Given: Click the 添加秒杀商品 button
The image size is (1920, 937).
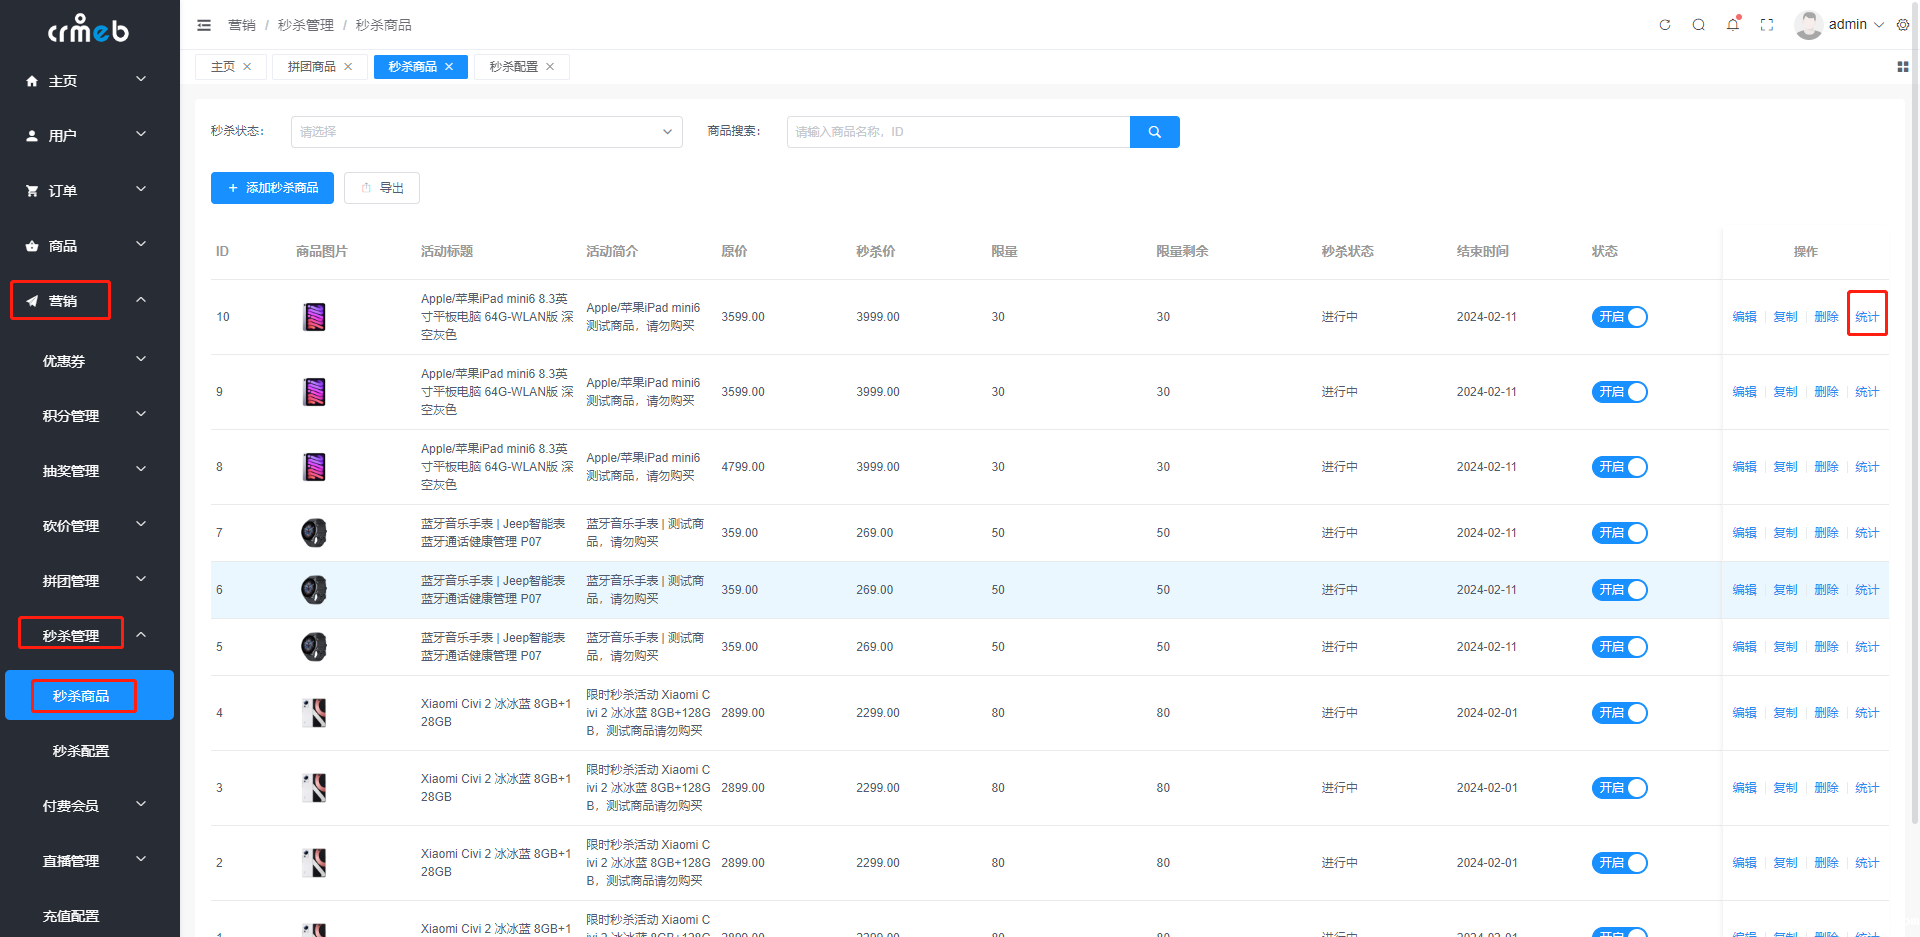Looking at the screenshot, I should point(272,188).
